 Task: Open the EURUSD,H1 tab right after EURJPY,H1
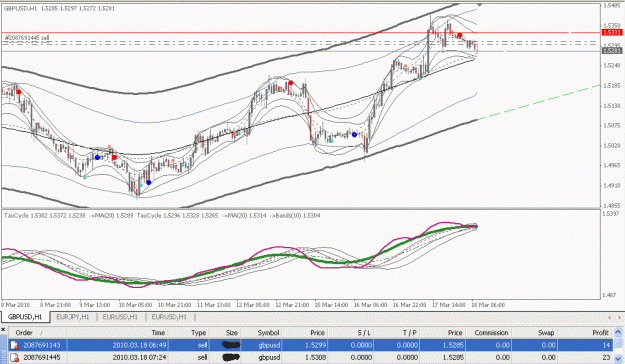click(120, 317)
